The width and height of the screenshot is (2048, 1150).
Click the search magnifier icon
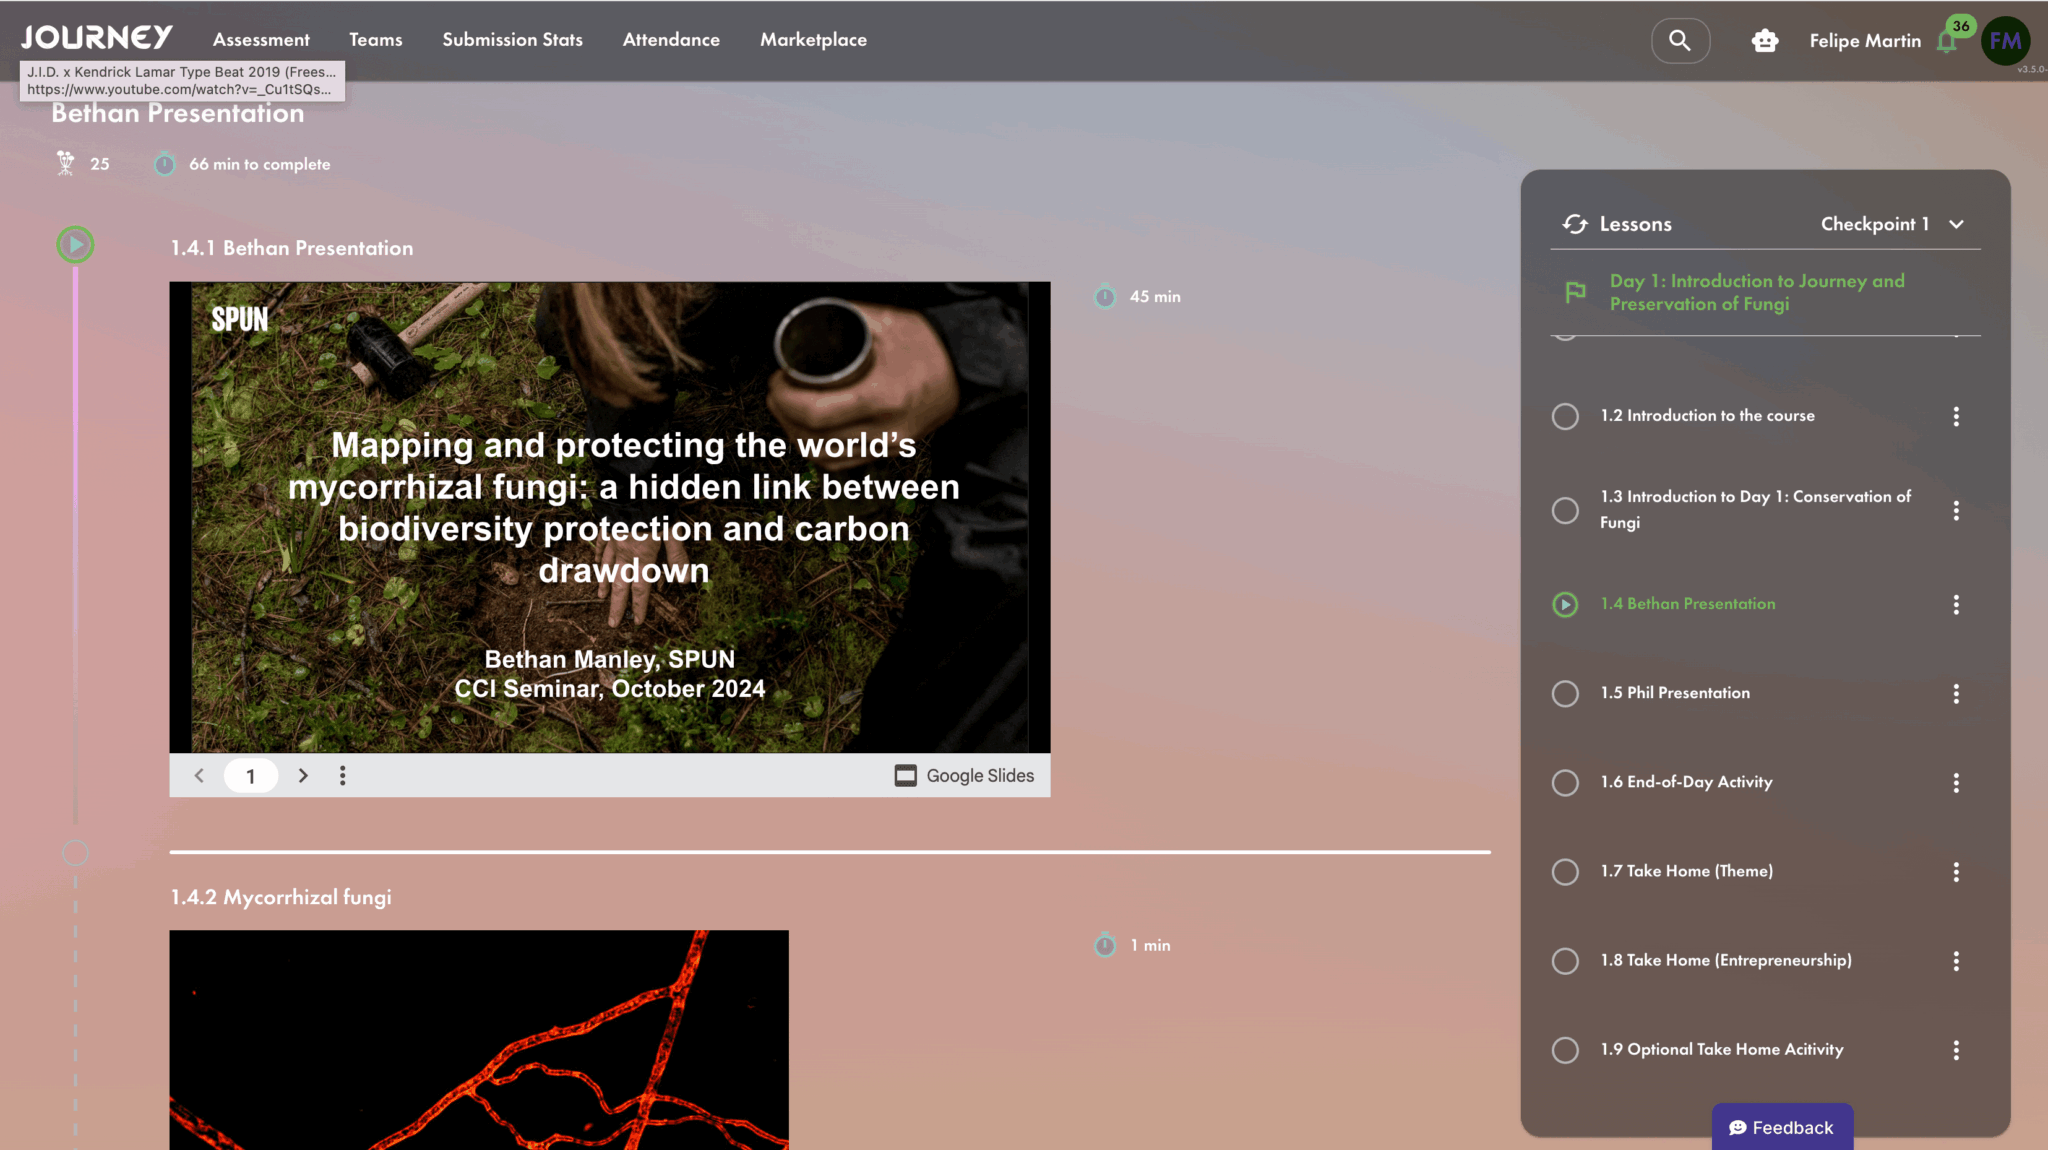click(x=1680, y=41)
